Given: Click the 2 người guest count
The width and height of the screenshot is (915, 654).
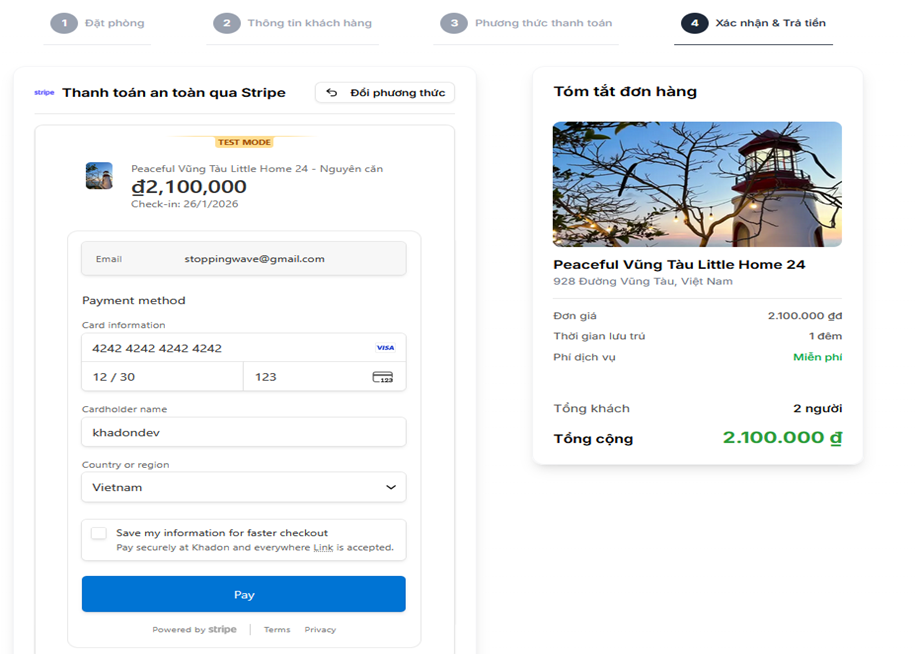Looking at the screenshot, I should pyautogui.click(x=818, y=408).
